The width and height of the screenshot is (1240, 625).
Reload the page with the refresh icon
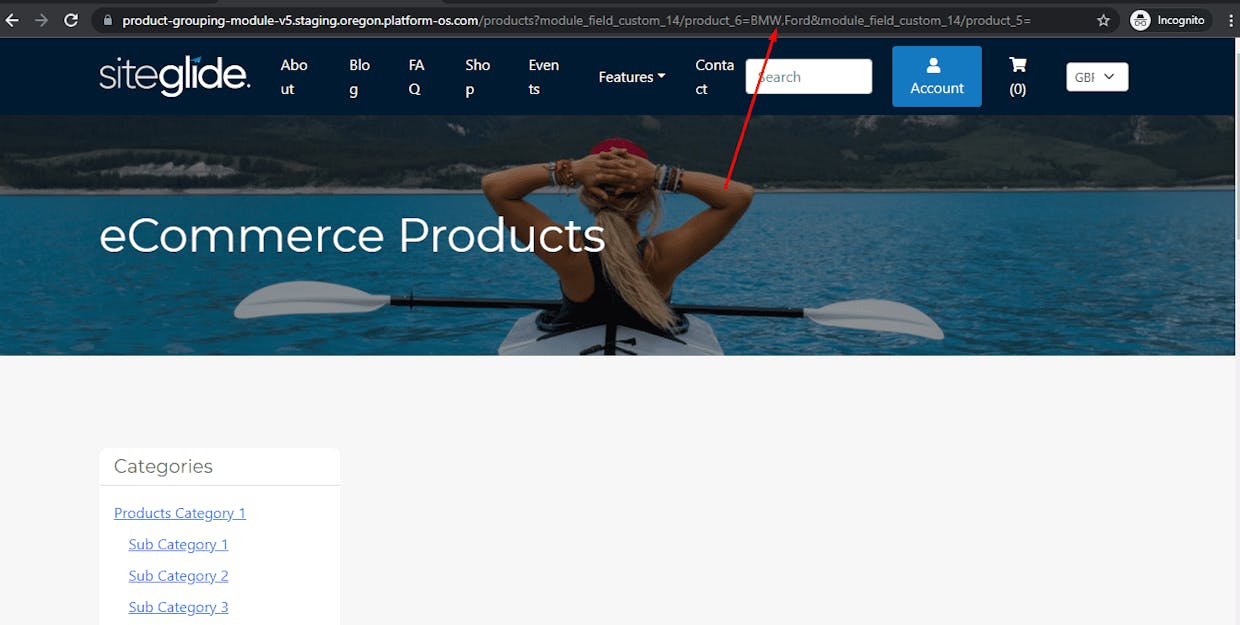tap(71, 20)
